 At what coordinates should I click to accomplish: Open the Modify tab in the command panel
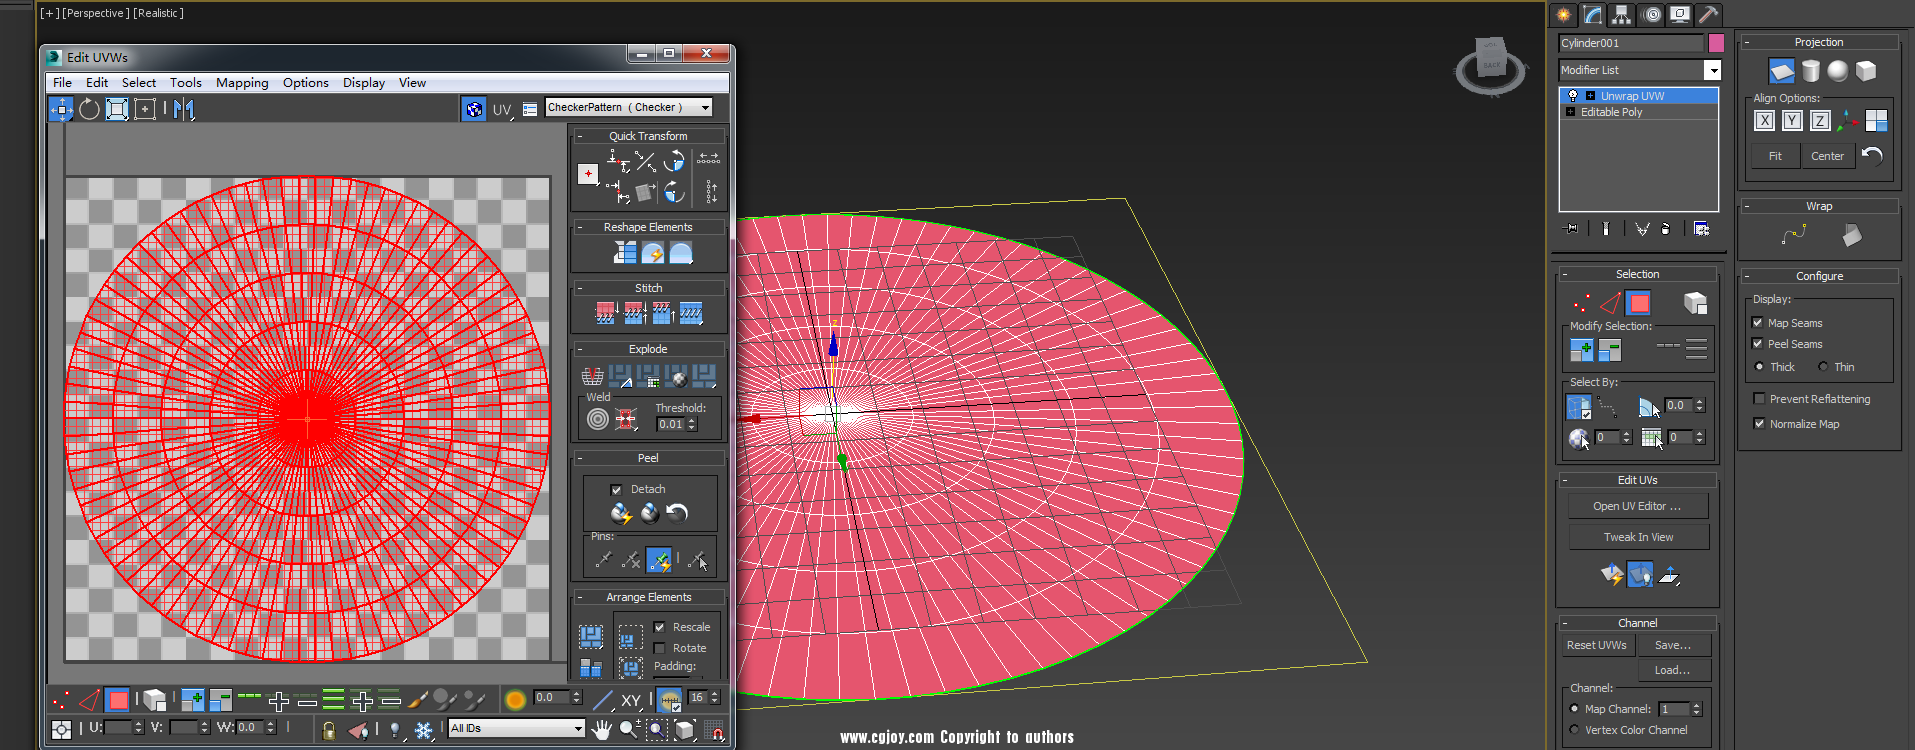pos(1593,14)
